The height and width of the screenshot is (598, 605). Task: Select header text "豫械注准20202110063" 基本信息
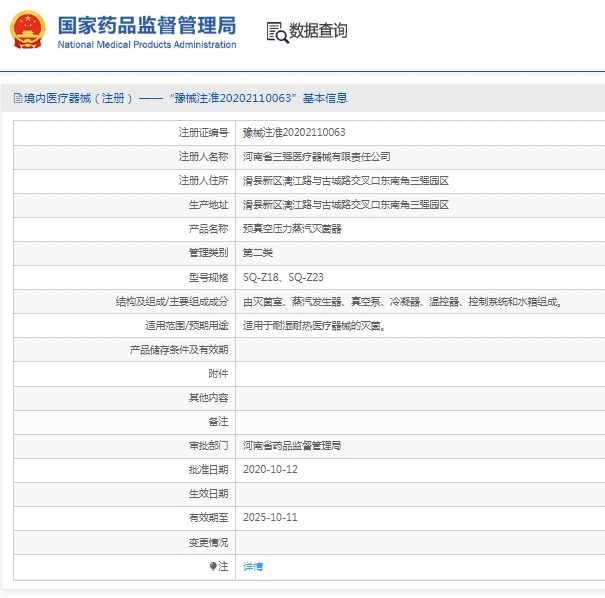click(x=259, y=98)
